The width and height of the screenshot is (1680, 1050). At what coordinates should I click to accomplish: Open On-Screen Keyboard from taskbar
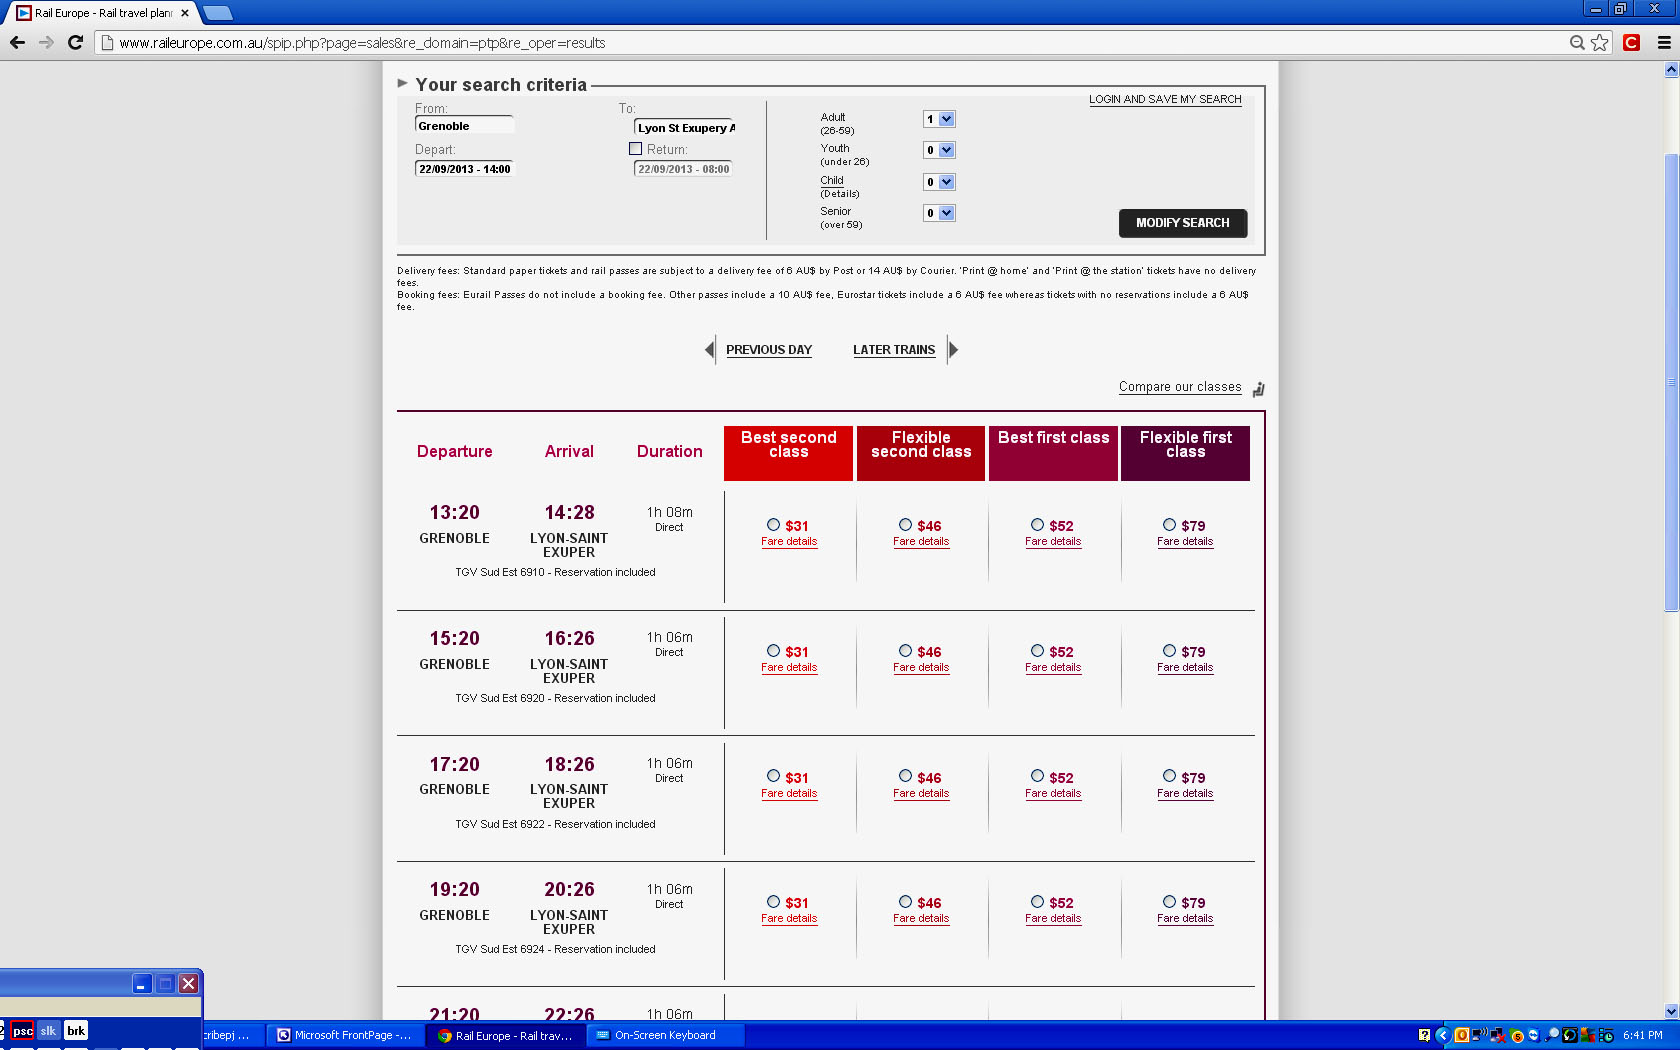click(665, 1035)
